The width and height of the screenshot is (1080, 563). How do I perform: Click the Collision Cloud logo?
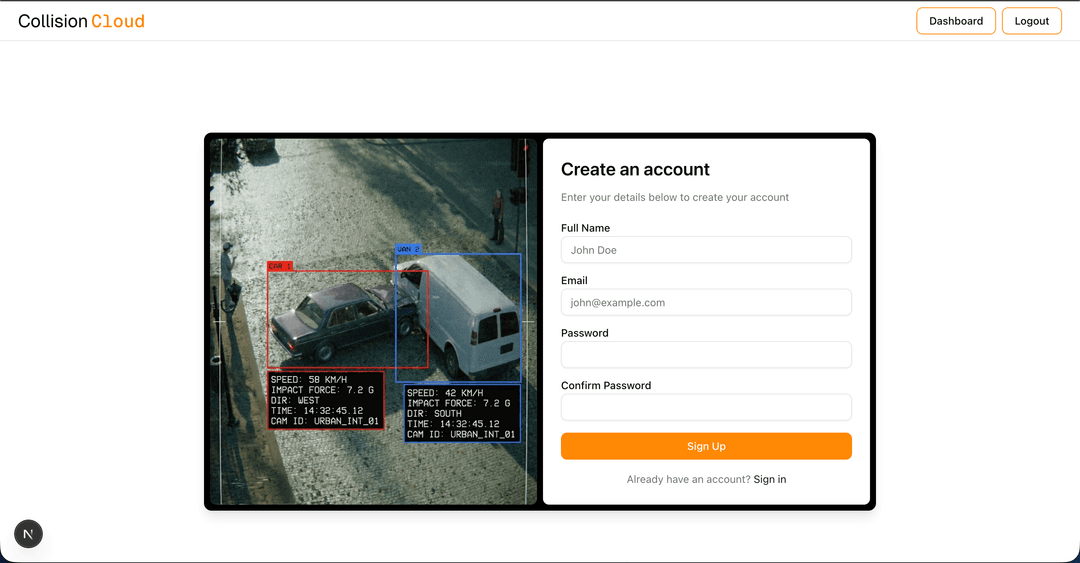pyautogui.click(x=81, y=21)
